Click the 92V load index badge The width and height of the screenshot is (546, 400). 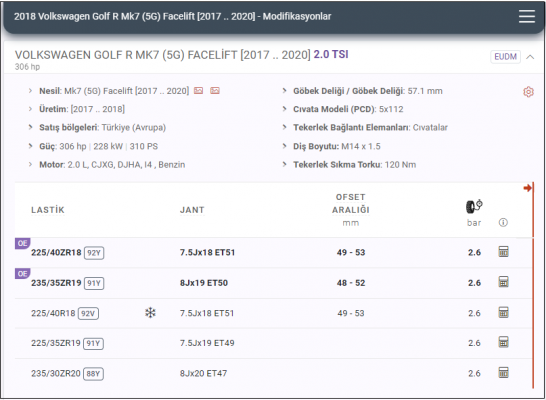[x=88, y=313]
